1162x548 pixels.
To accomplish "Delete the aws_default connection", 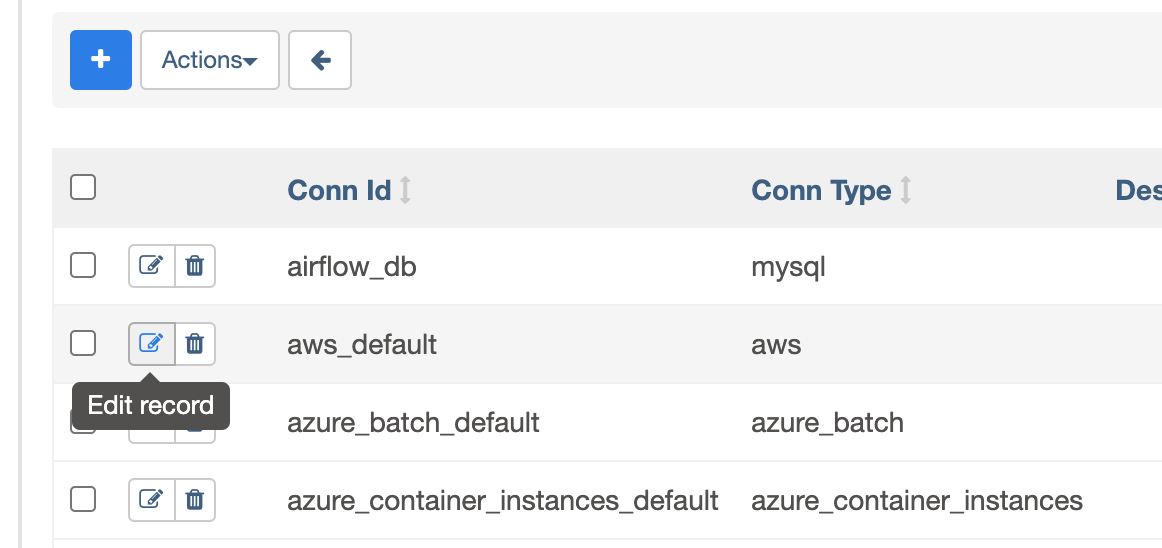I will coord(195,344).
